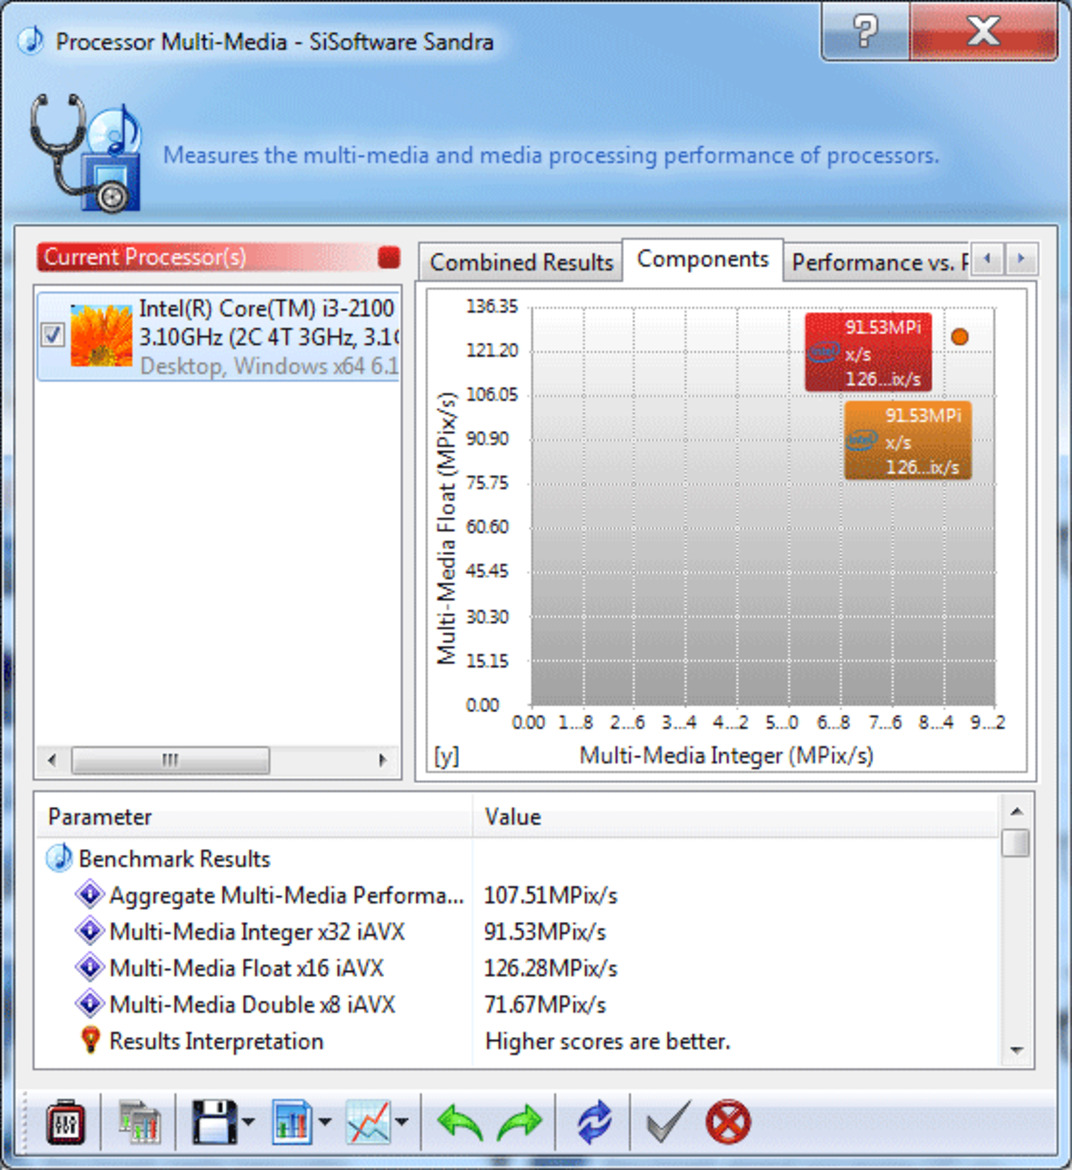Click the 71.67MPix/s value
This screenshot has width=1072, height=1170.
point(545,1005)
